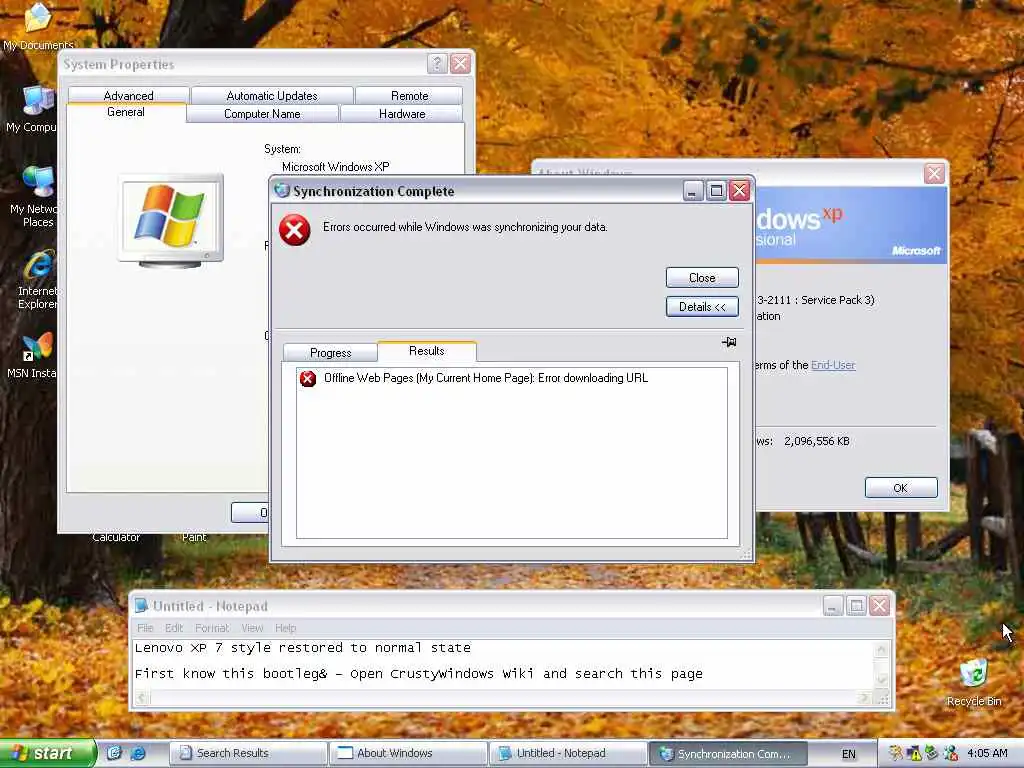The height and width of the screenshot is (768, 1024).
Task: Switch to the Progress tab
Action: click(330, 353)
